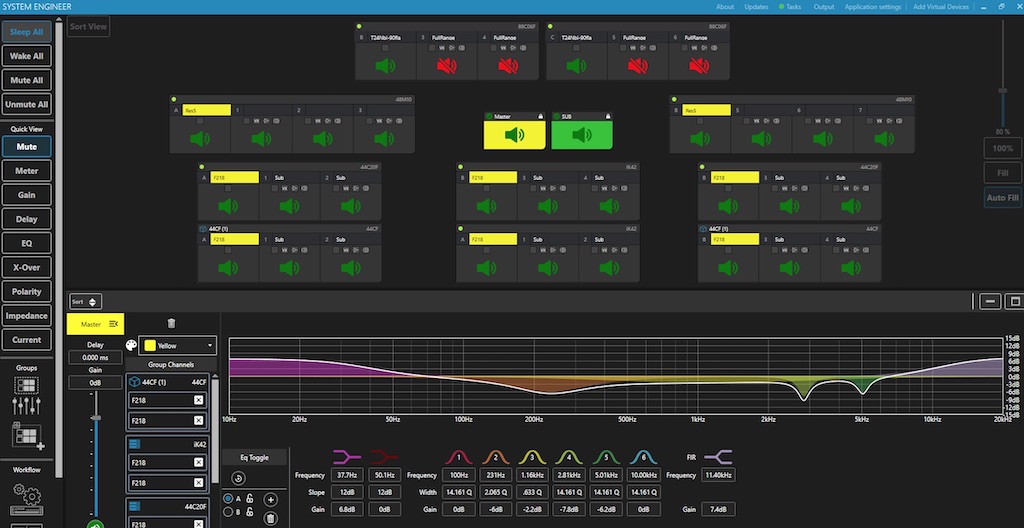The image size is (1024, 528).
Task: Select the purple high-pass crossover filter icon
Action: (347, 456)
